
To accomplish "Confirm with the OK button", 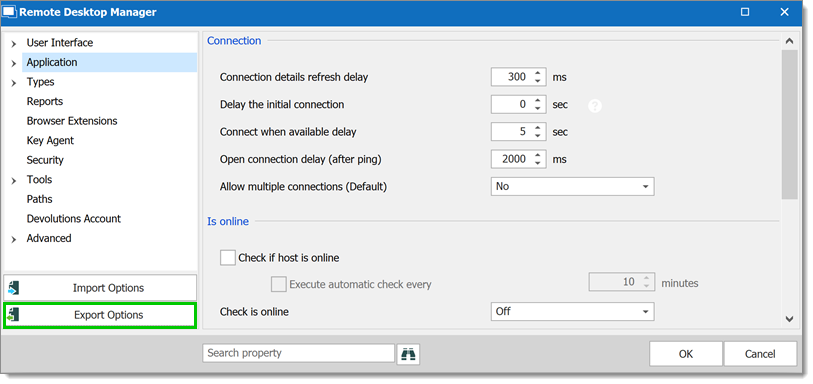I will point(685,354).
